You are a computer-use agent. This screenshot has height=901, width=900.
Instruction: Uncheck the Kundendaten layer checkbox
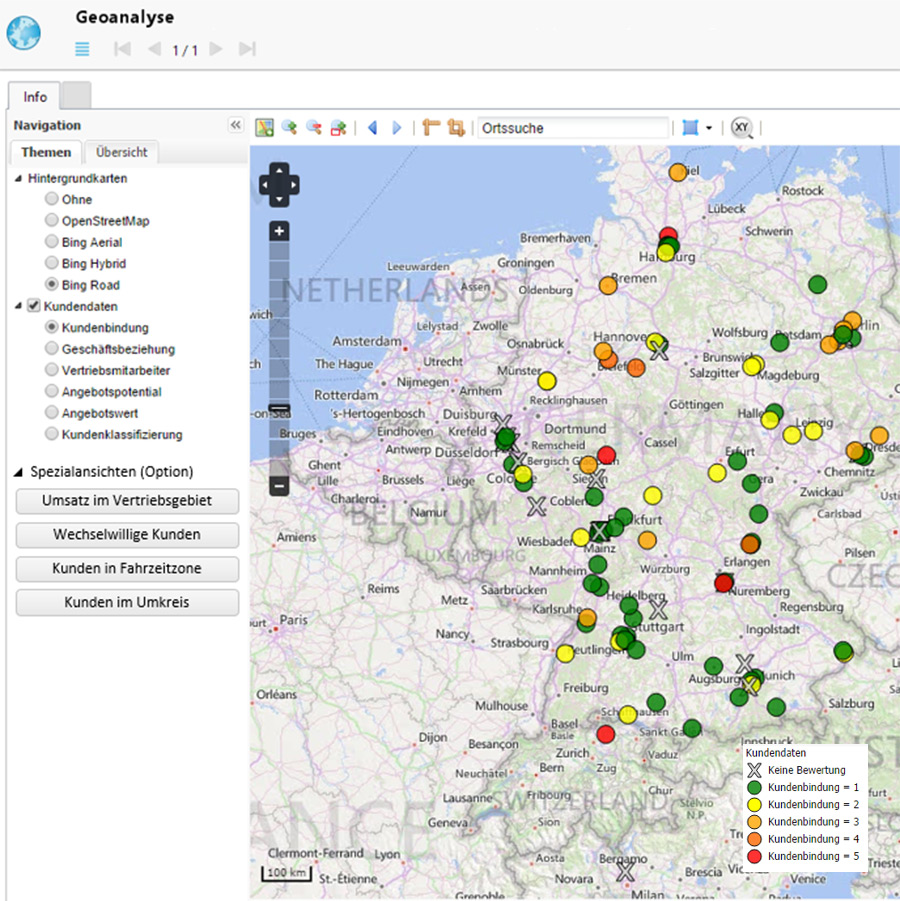coord(33,306)
